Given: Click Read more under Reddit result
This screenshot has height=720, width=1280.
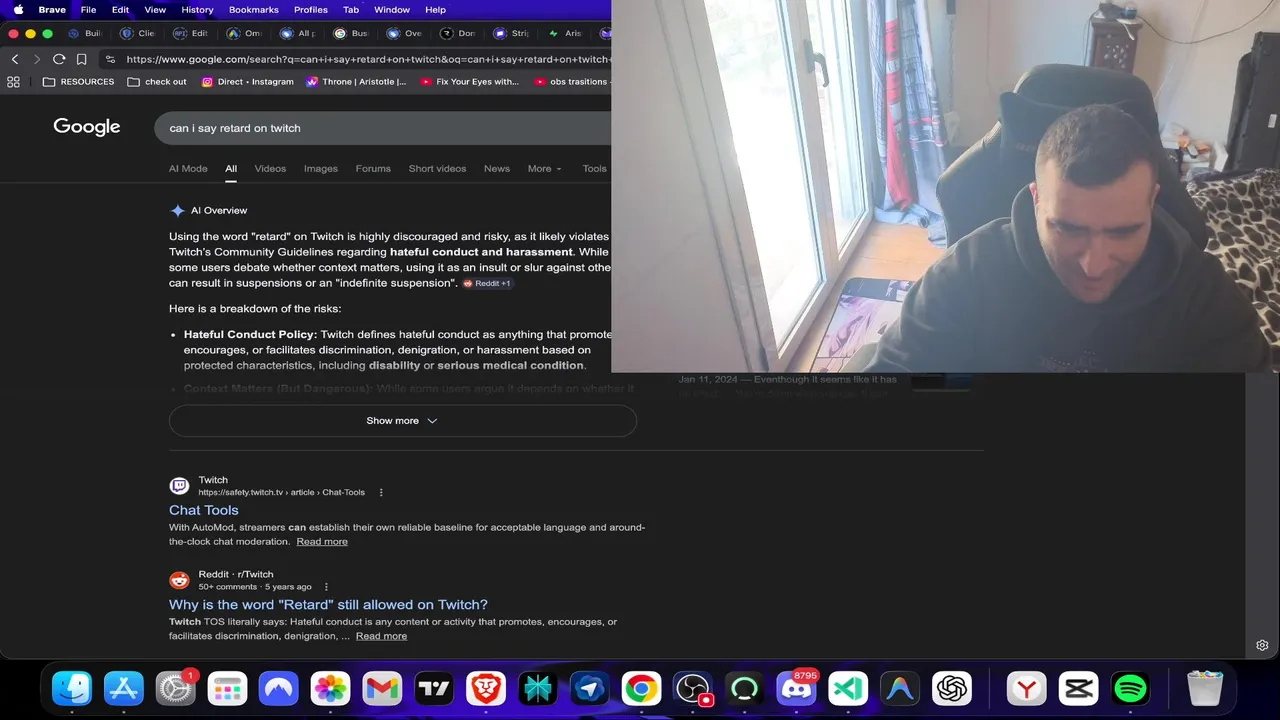Looking at the screenshot, I should (x=381, y=635).
